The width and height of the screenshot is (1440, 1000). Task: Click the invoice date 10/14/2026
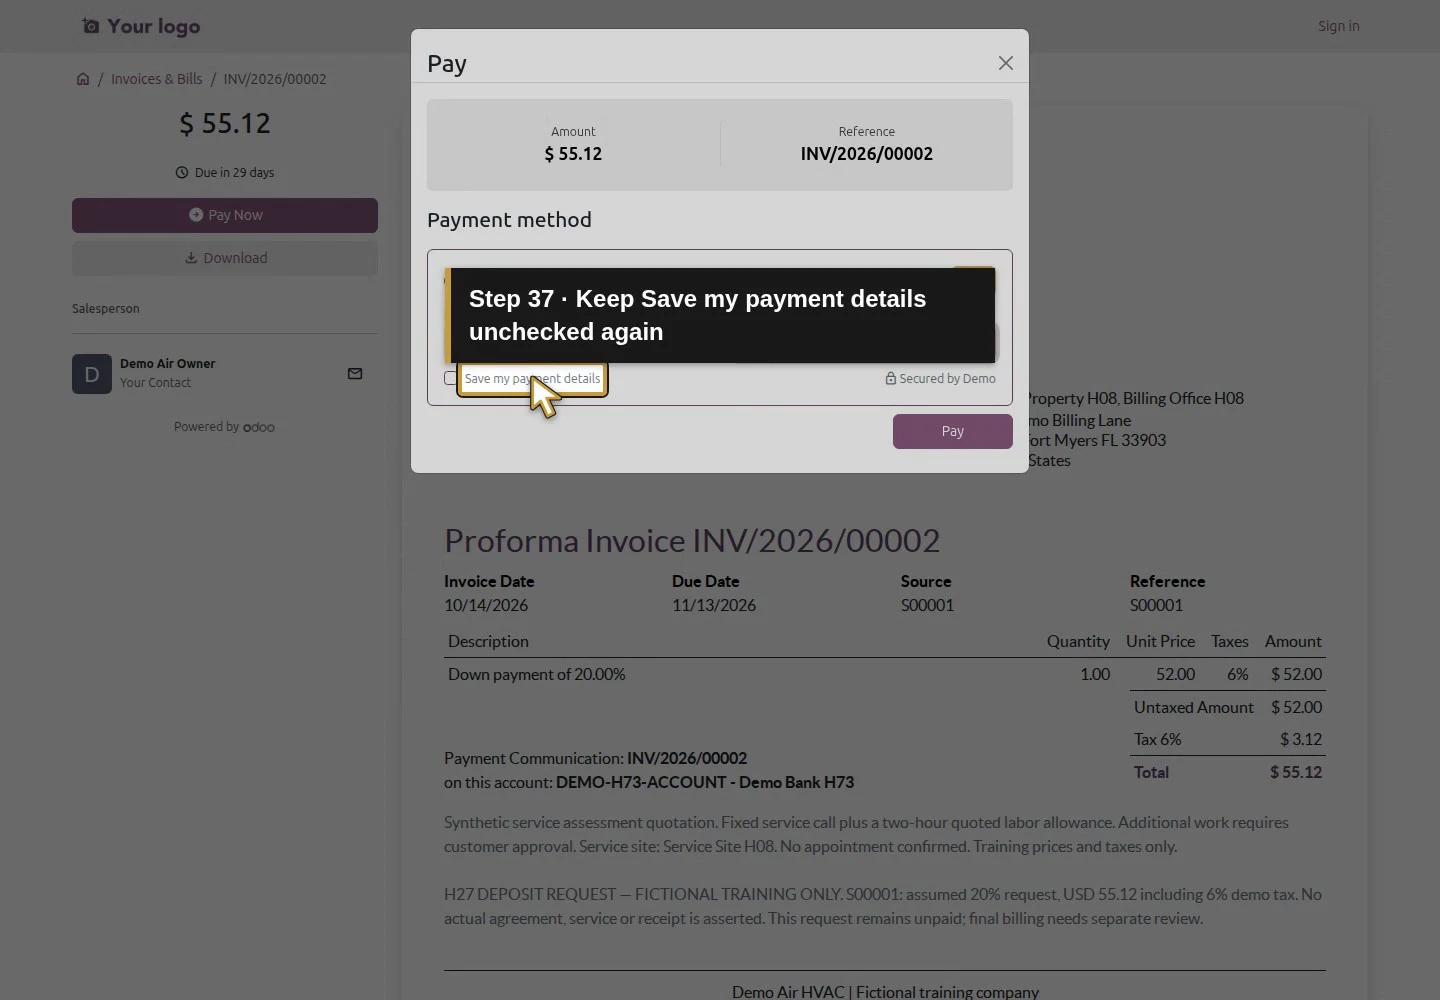pyautogui.click(x=486, y=605)
